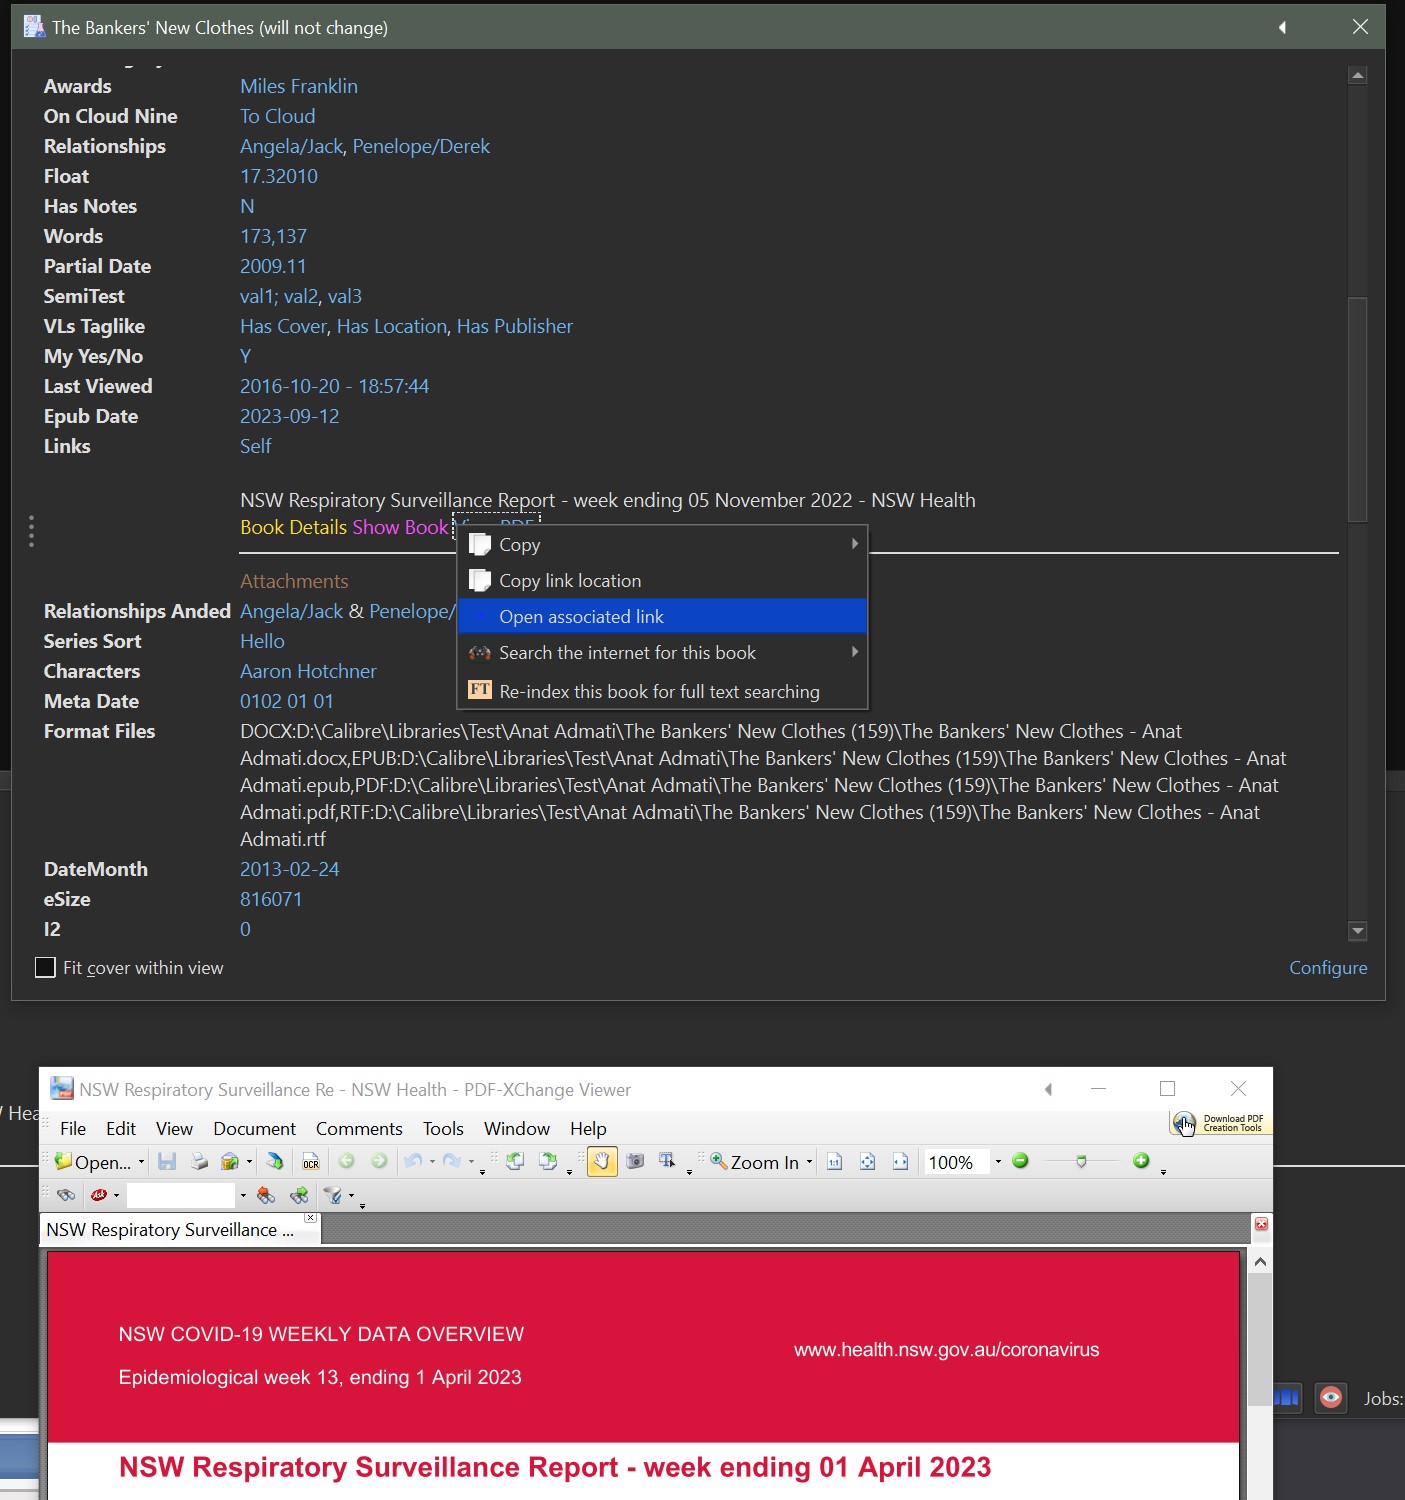
Task: Click the green zoom out minus button
Action: coord(1020,1161)
